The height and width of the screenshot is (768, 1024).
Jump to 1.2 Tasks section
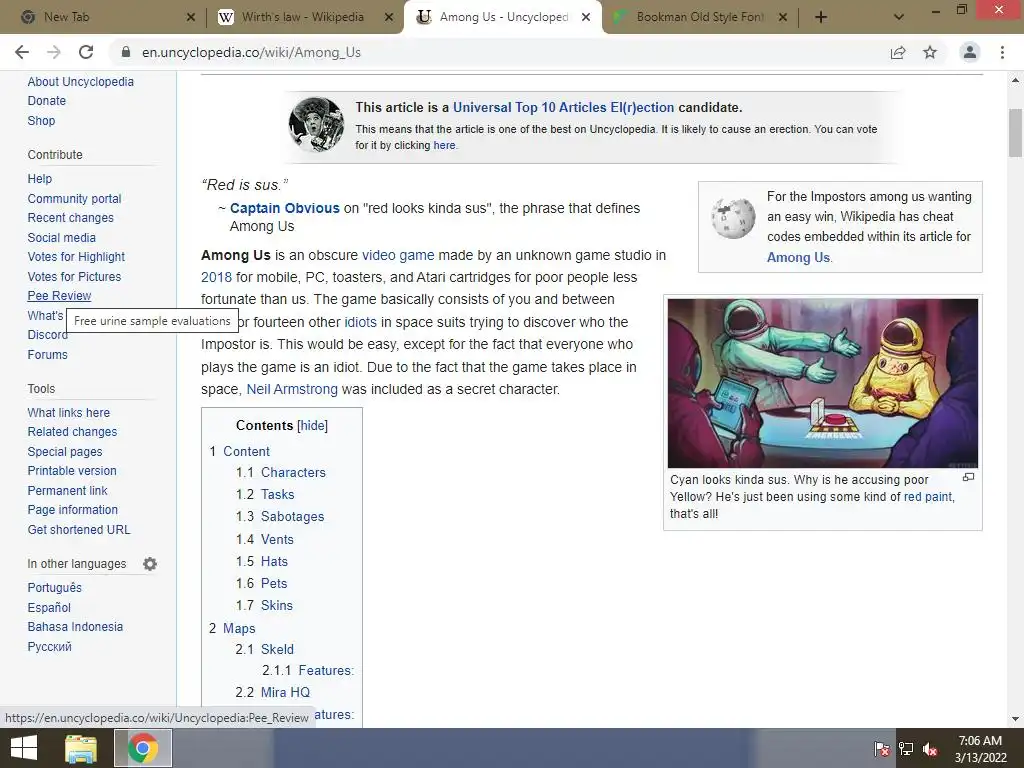click(x=278, y=494)
